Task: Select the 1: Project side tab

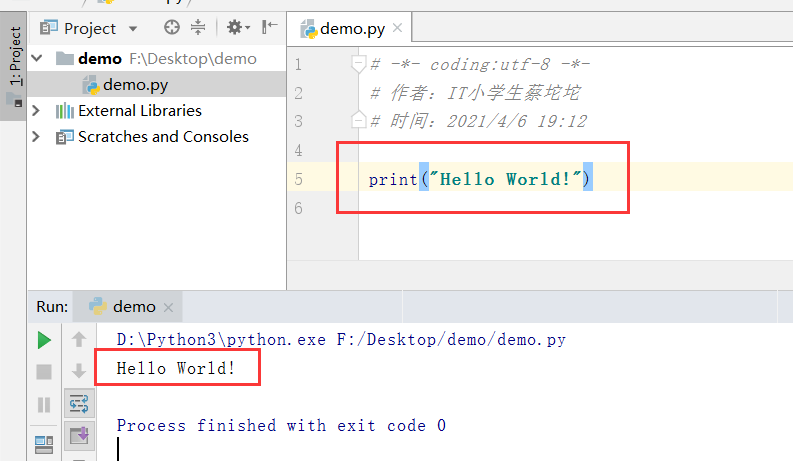Action: coord(14,66)
